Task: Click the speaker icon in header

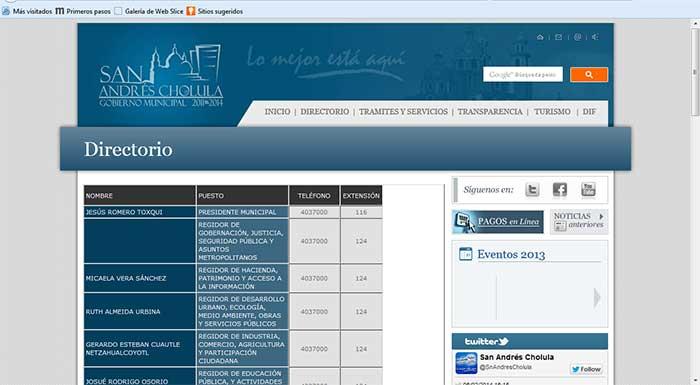Action: tap(595, 37)
